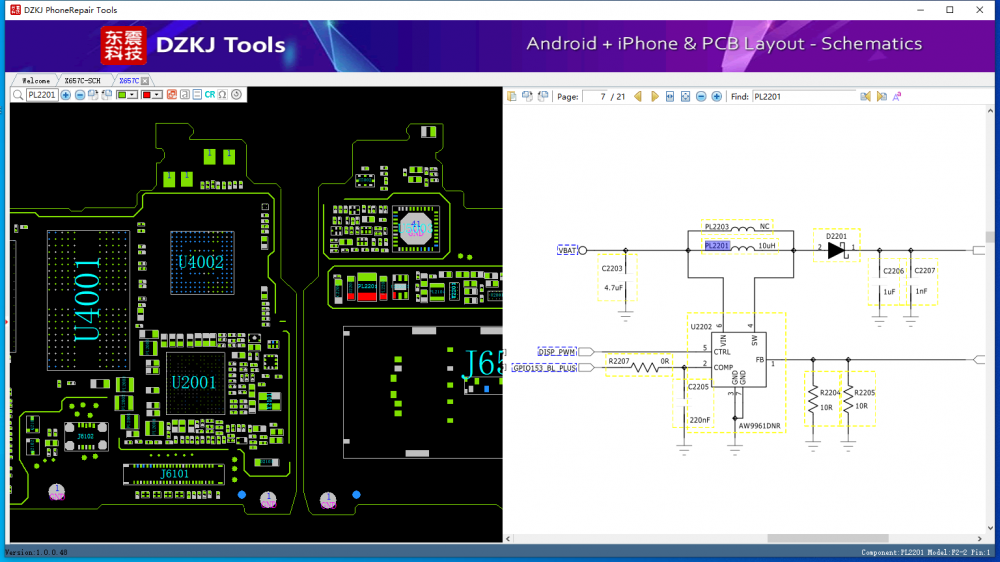Zoom out of the schematic with minus icon
Screen dimensions: 1000x562
pos(701,97)
